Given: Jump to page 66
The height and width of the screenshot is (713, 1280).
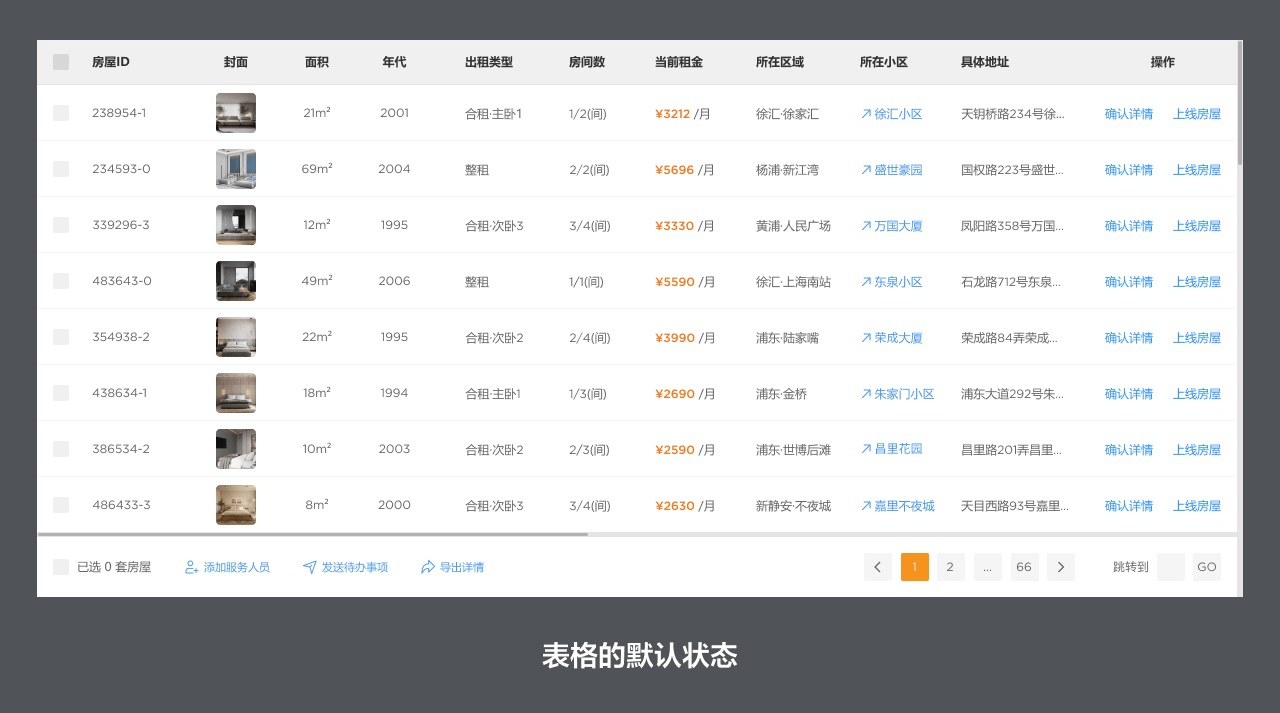Looking at the screenshot, I should coord(1025,567).
